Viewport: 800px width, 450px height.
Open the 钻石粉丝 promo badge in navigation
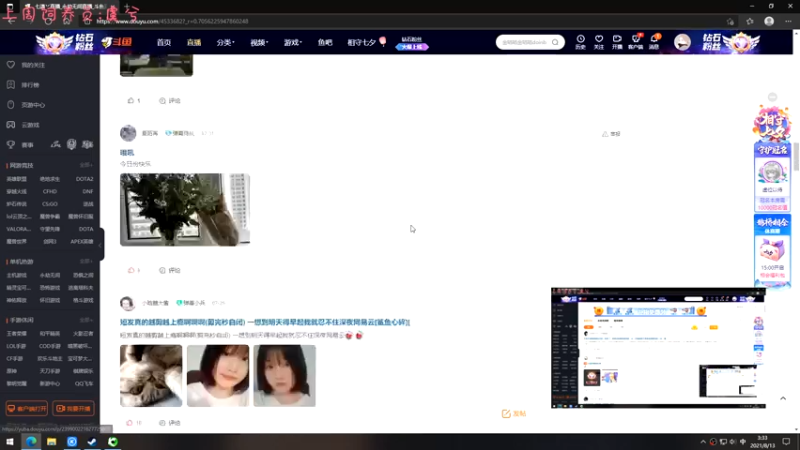(412, 43)
